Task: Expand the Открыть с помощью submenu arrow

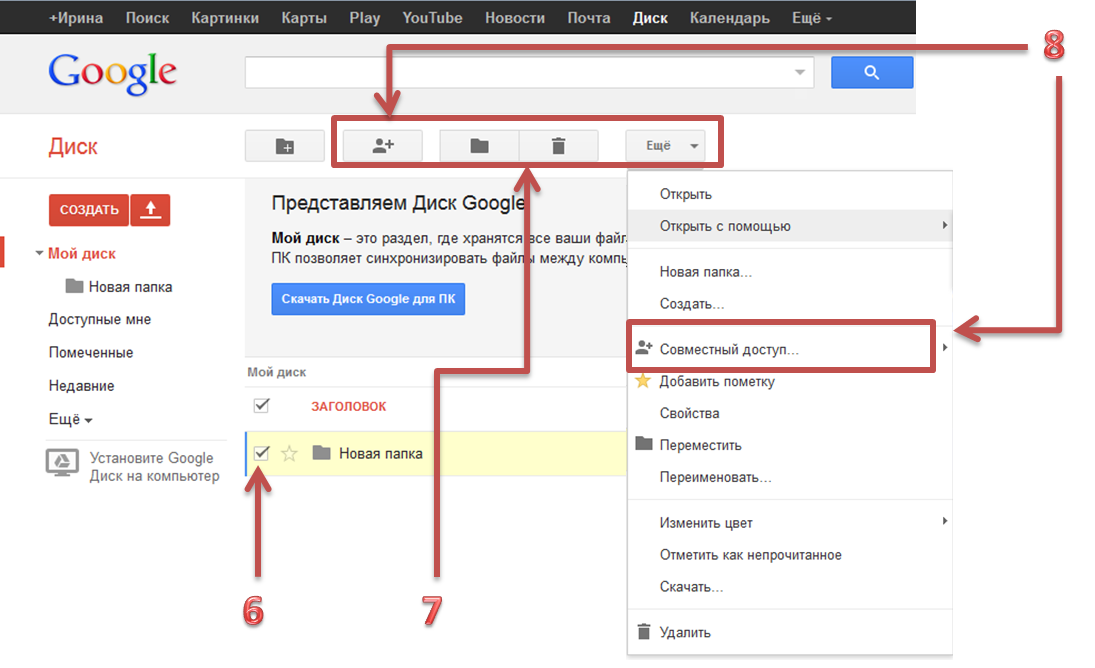Action: (x=944, y=225)
